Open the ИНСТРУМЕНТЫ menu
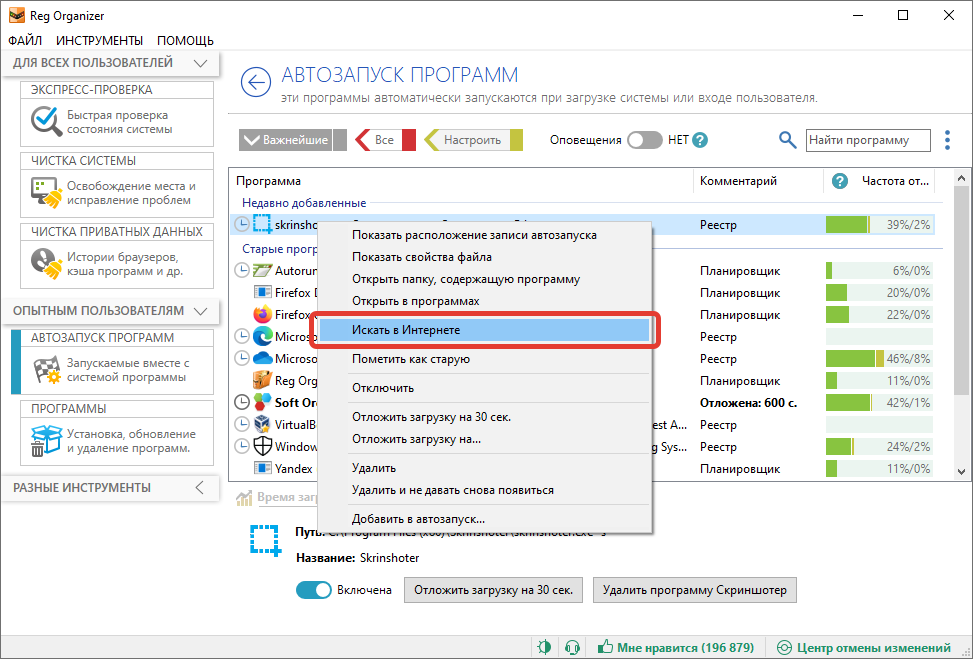Viewport: 973px width, 659px height. click(99, 41)
